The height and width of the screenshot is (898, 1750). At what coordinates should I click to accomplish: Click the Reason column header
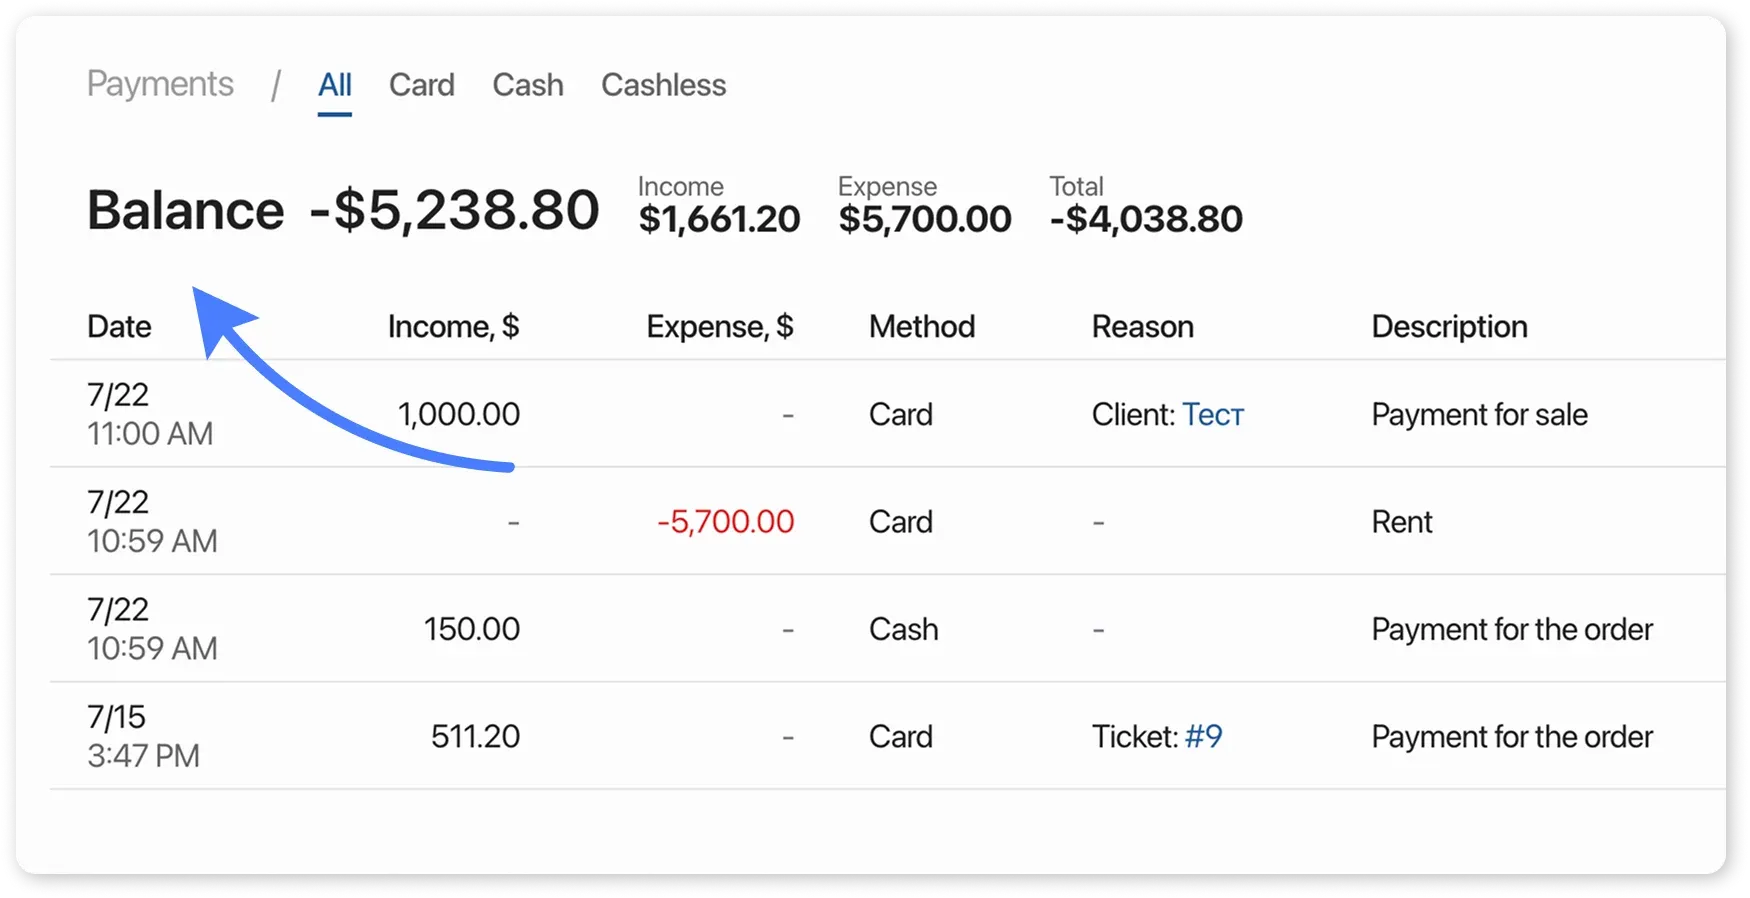click(x=1142, y=327)
